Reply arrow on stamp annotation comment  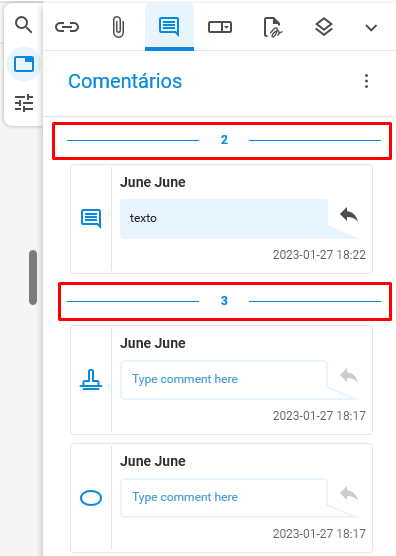pos(349,376)
